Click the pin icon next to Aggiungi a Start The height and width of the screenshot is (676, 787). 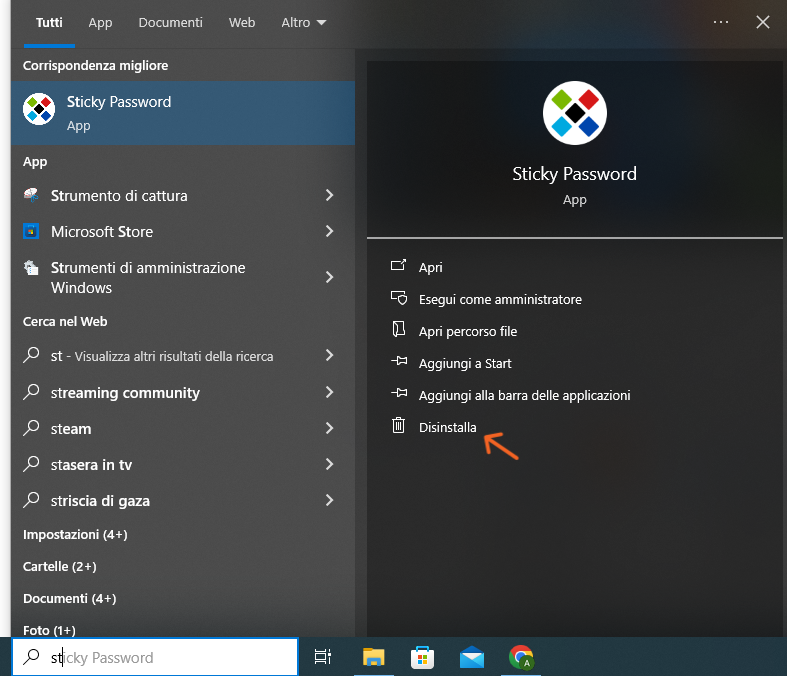click(399, 361)
